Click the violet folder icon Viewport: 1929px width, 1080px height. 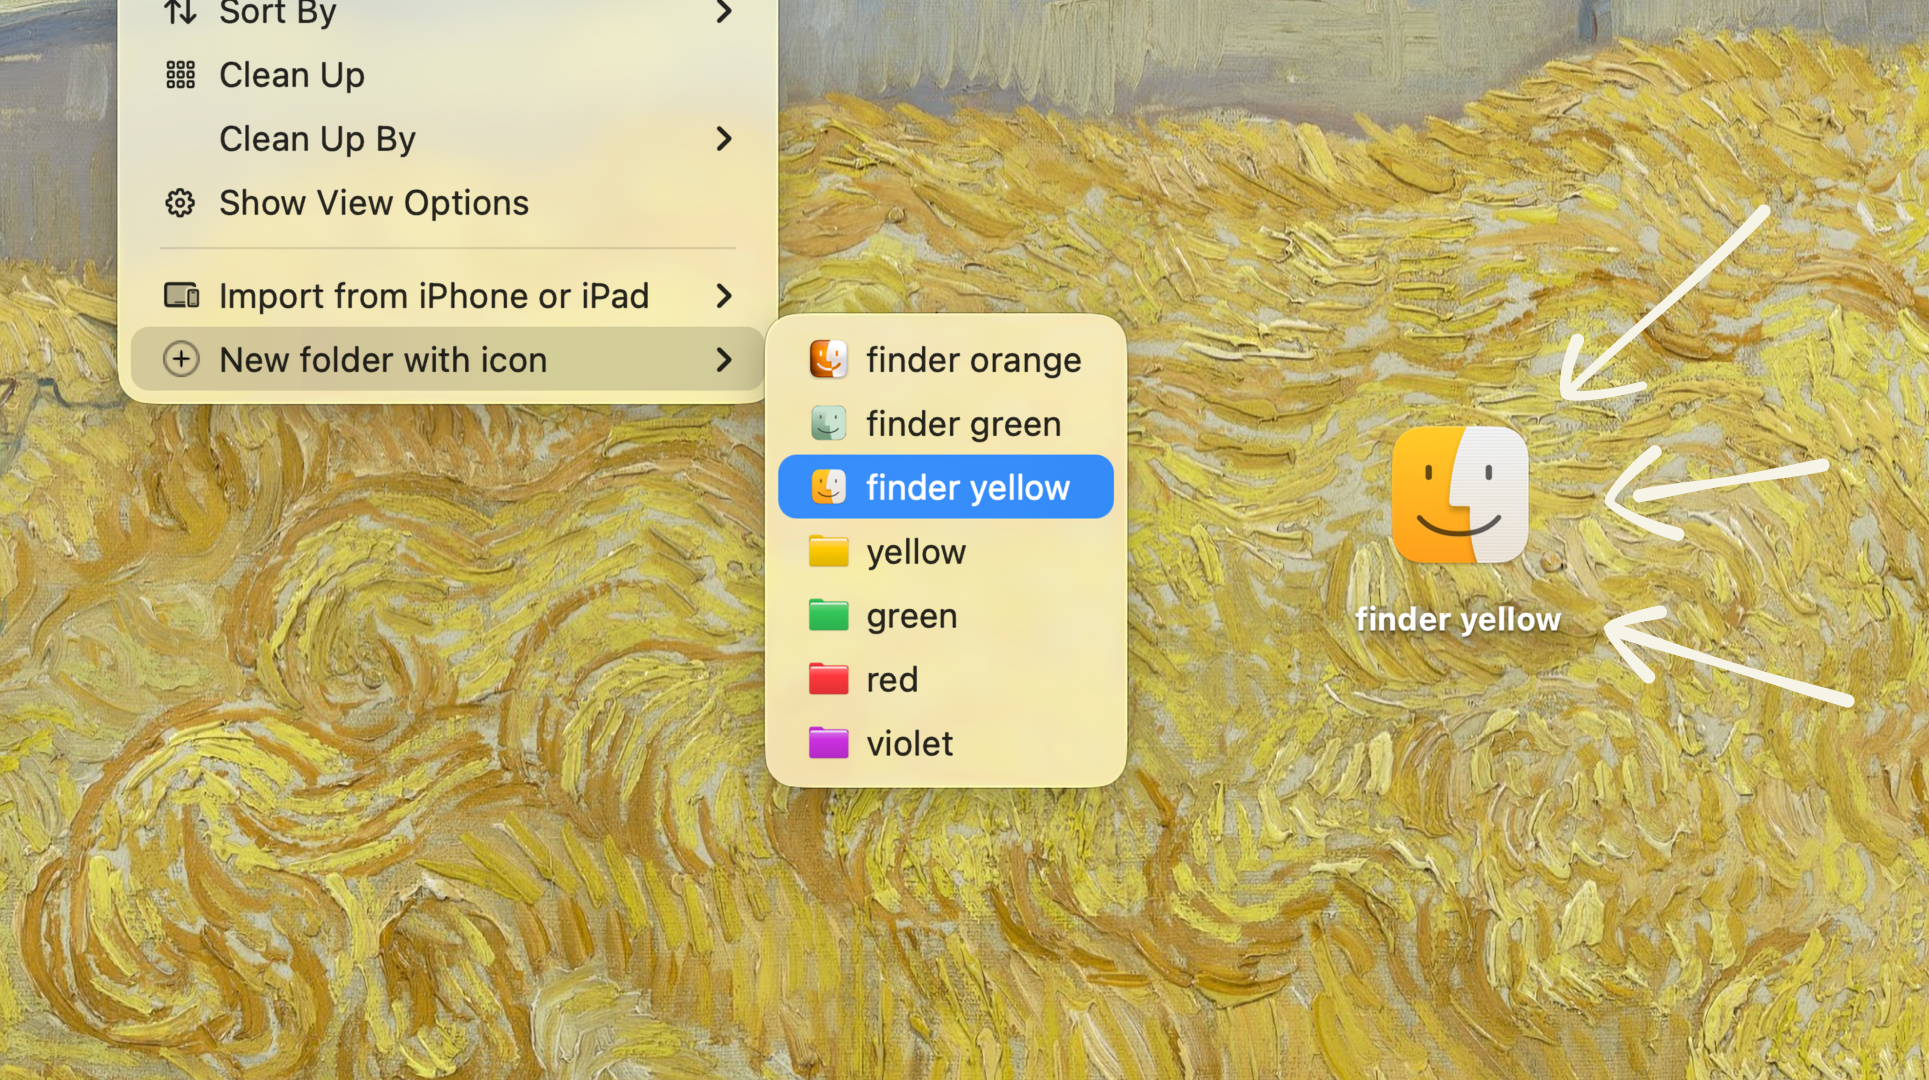click(x=826, y=743)
